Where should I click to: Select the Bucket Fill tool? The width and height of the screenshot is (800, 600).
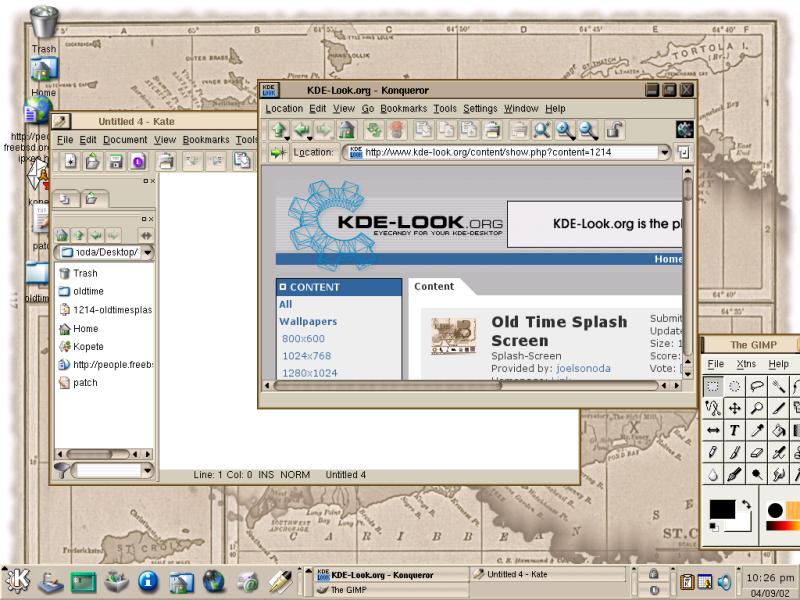tap(779, 430)
